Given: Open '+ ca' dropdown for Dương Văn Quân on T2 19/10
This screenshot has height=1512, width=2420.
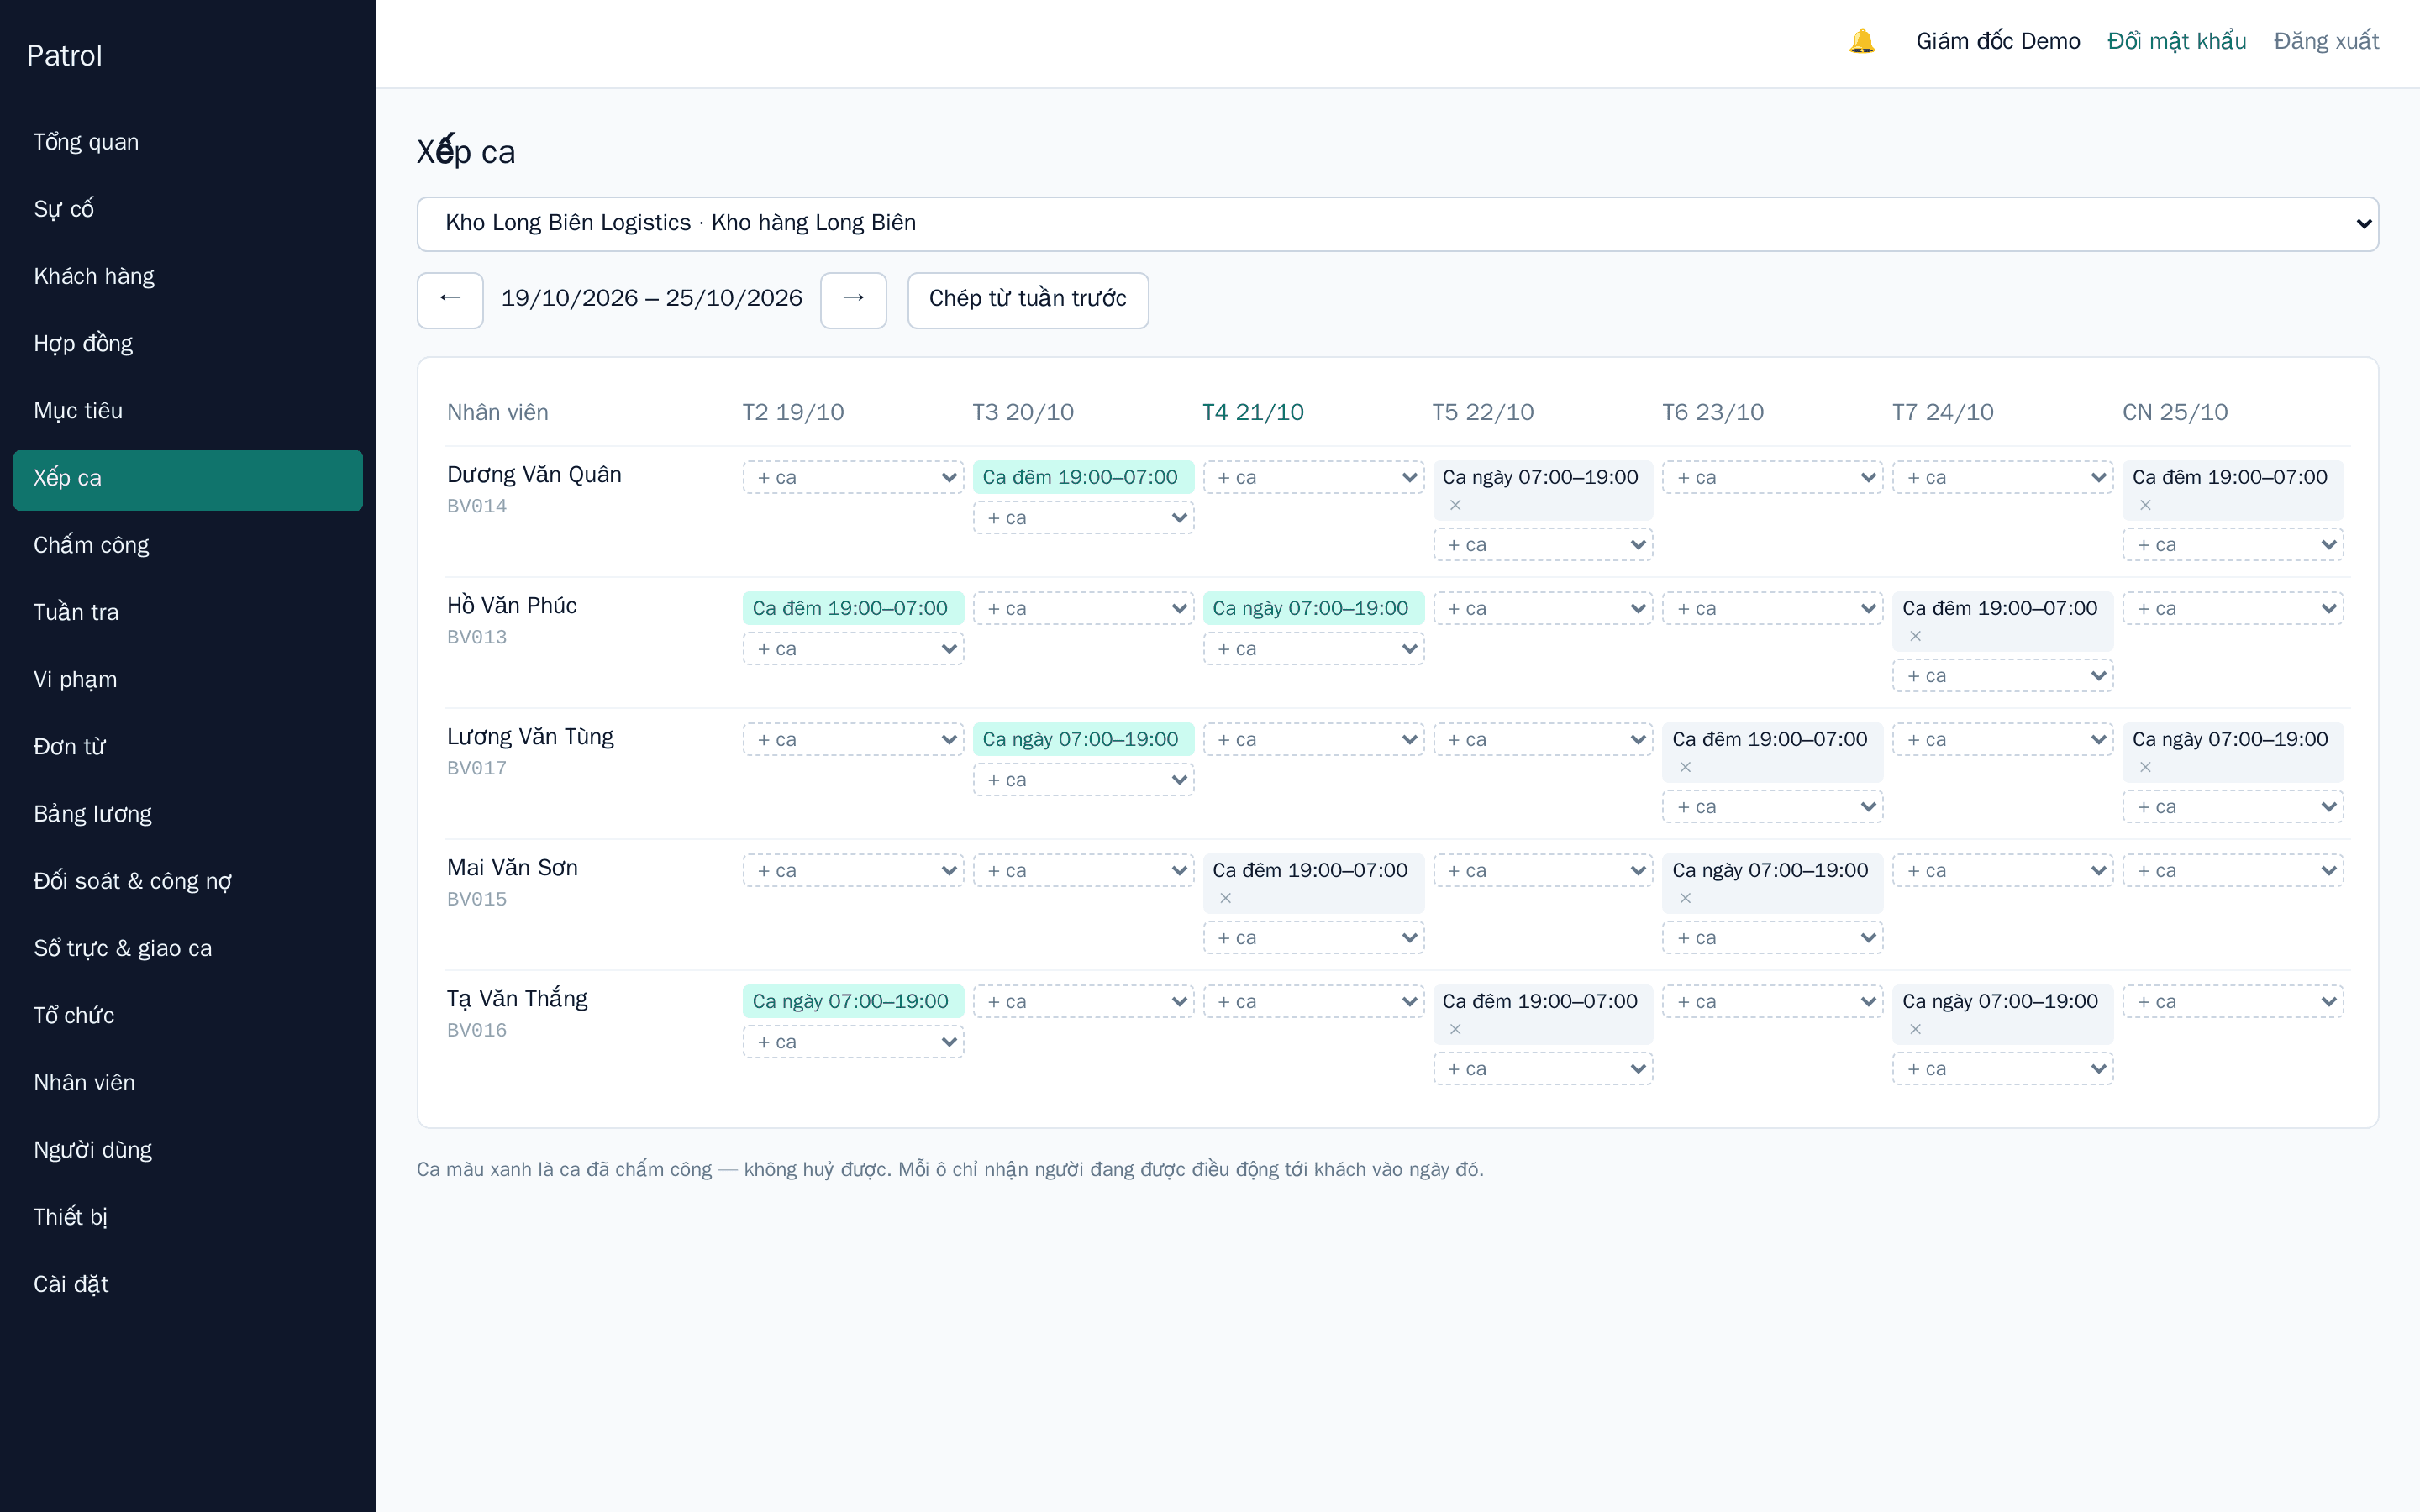Looking at the screenshot, I should click(x=853, y=477).
